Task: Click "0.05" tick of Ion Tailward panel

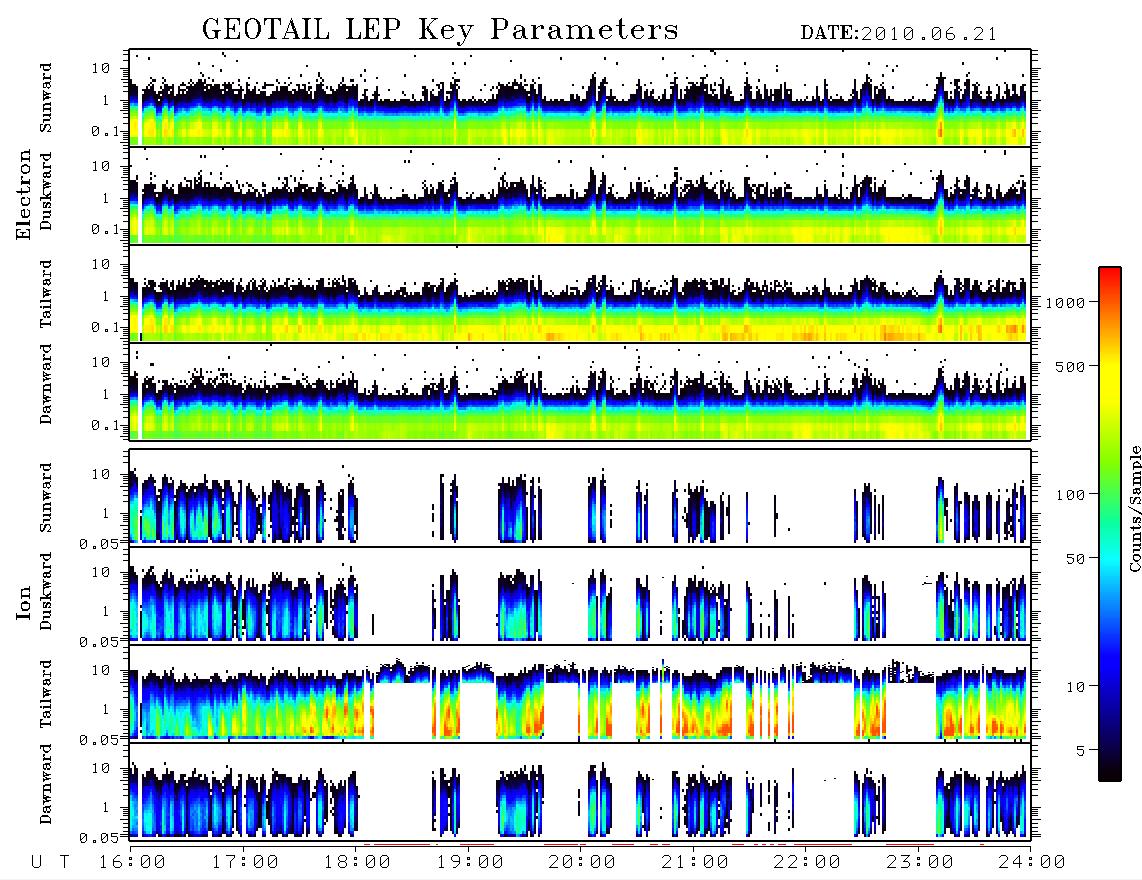Action: point(98,740)
